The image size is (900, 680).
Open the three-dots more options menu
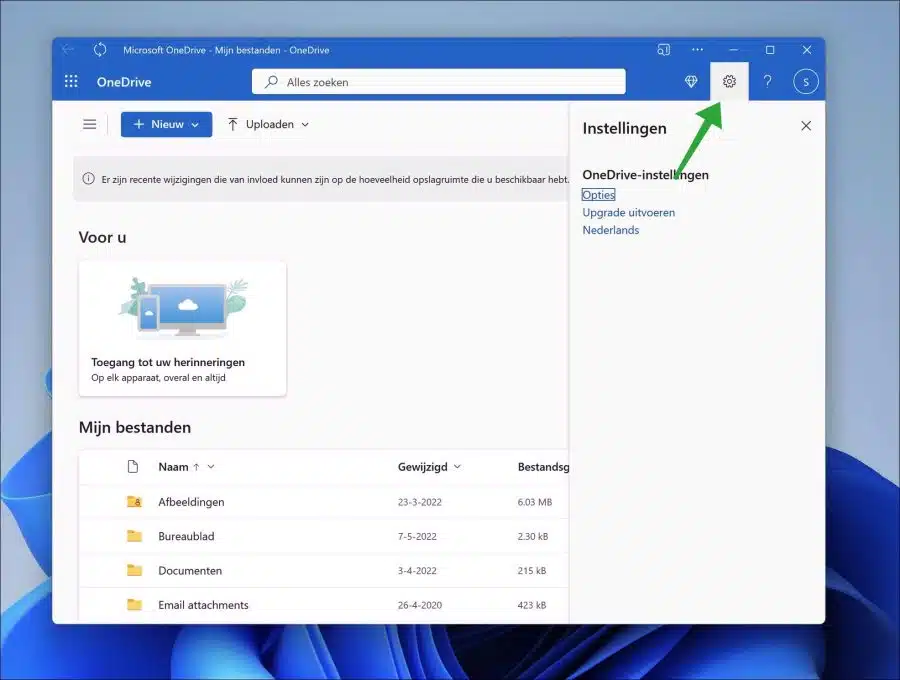(697, 50)
